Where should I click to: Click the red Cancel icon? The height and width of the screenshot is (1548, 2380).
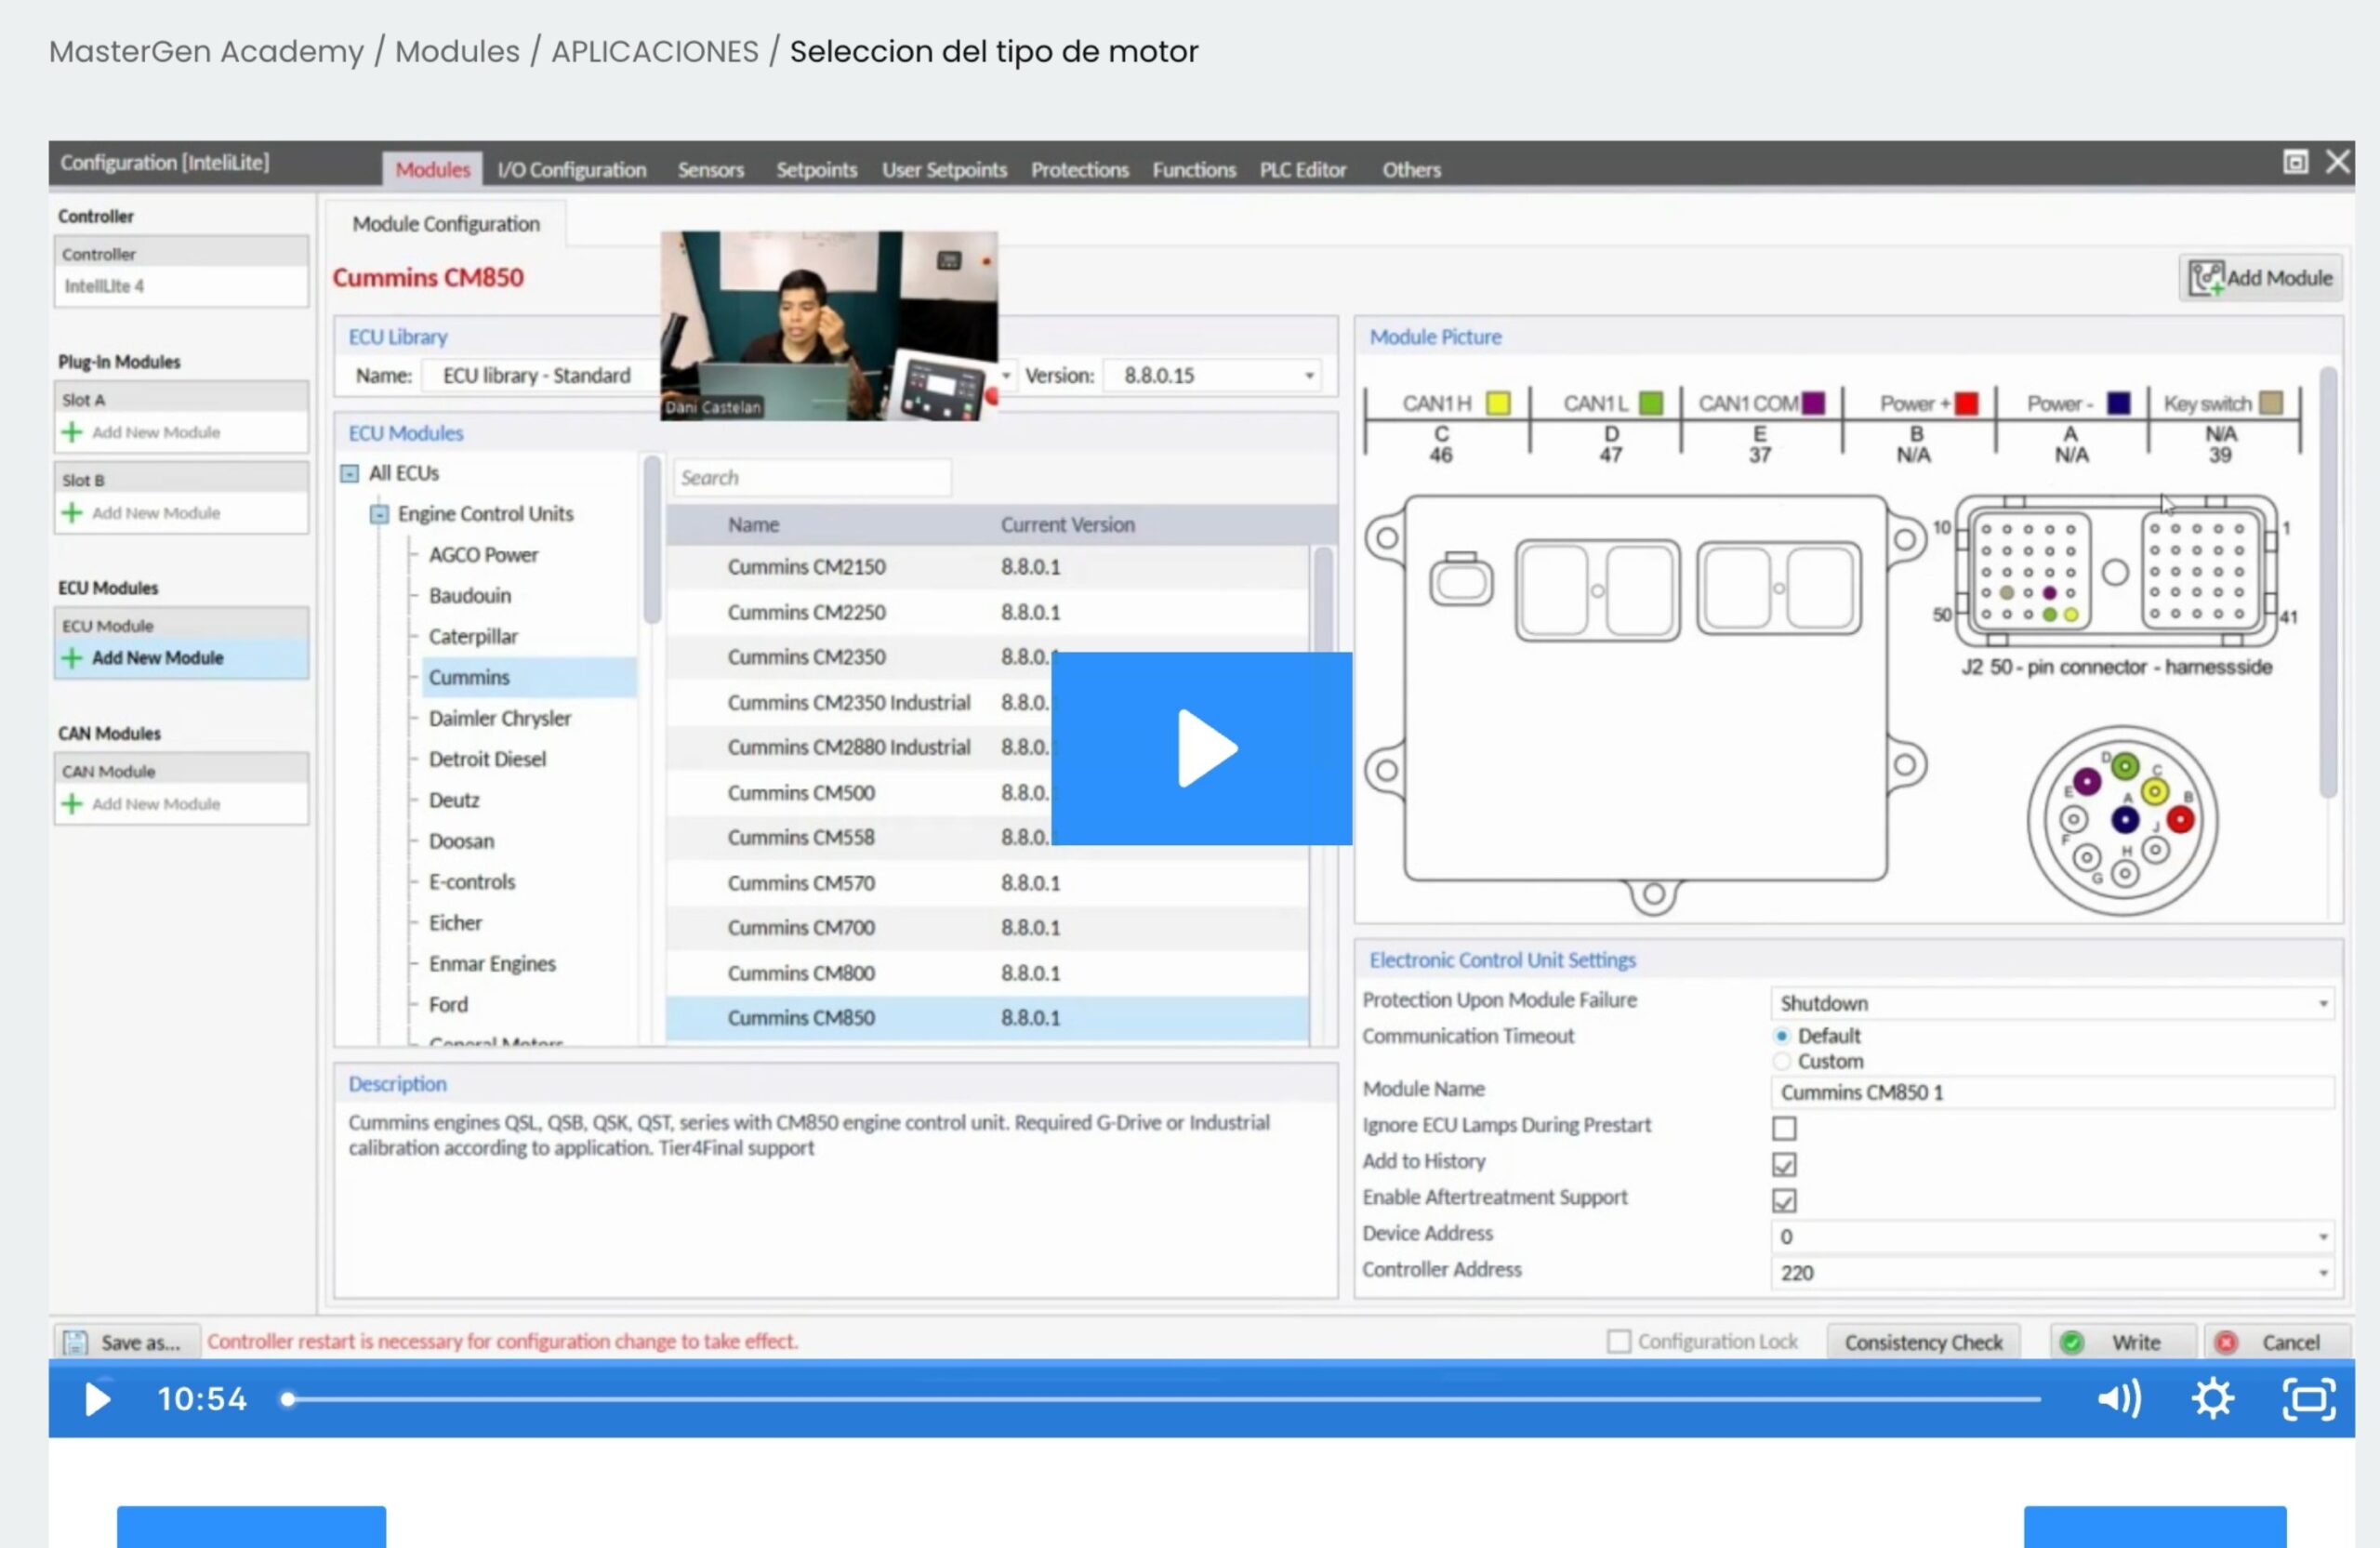coord(2226,1342)
